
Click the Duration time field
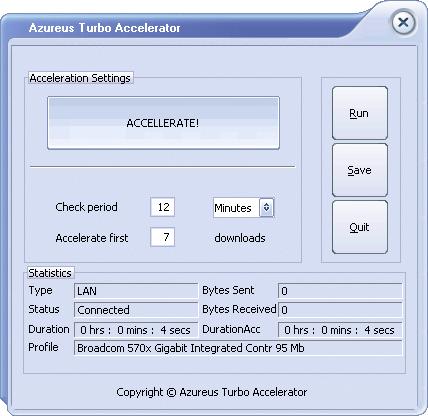[136, 330]
